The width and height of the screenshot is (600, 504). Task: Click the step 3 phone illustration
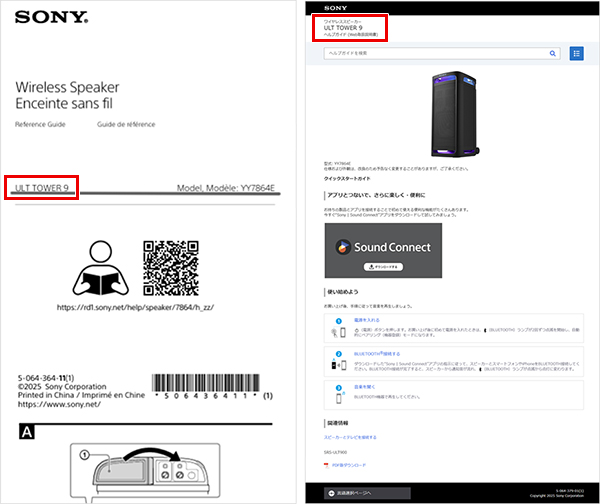(339, 398)
